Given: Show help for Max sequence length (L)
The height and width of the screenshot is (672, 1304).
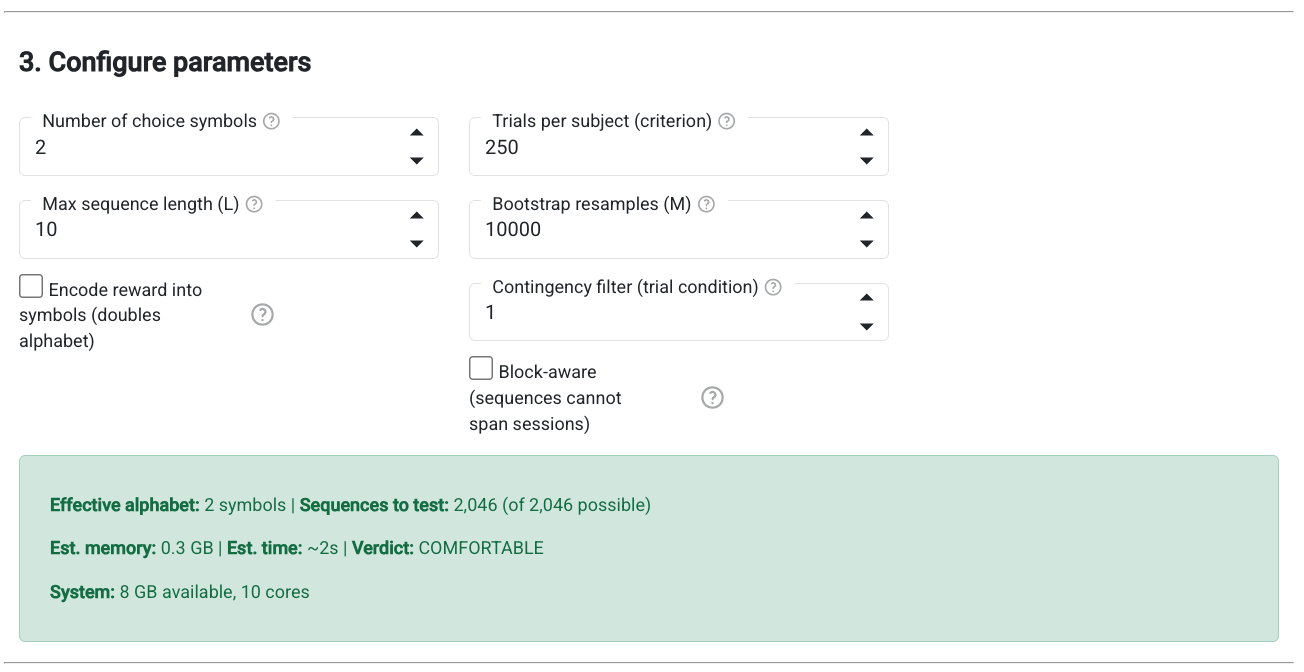Looking at the screenshot, I should 254,204.
